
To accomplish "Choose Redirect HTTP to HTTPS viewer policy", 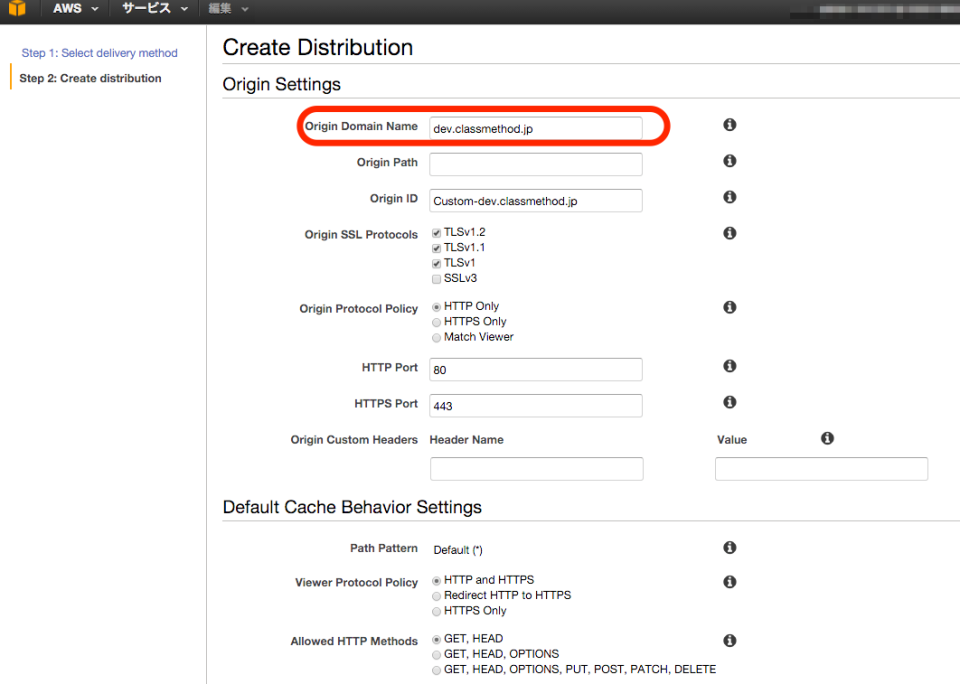I will 436,595.
